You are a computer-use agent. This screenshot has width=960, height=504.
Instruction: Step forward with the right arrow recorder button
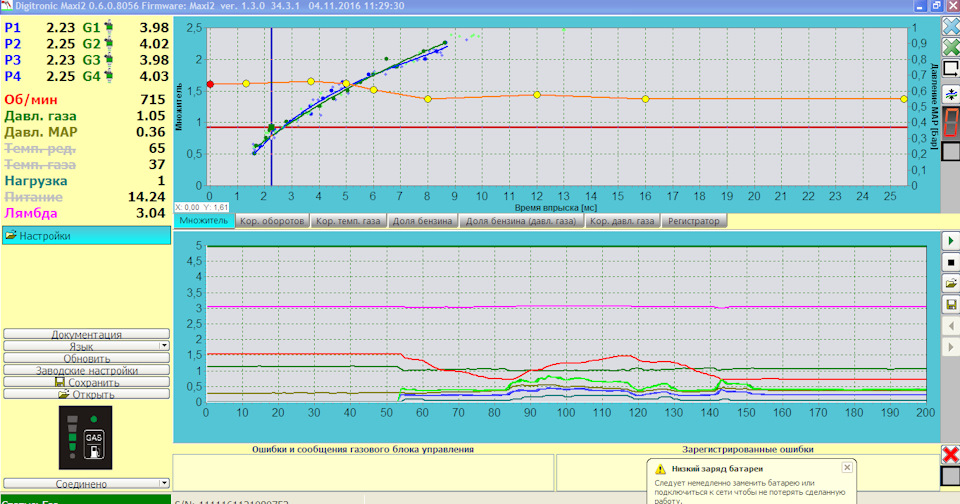pos(951,347)
